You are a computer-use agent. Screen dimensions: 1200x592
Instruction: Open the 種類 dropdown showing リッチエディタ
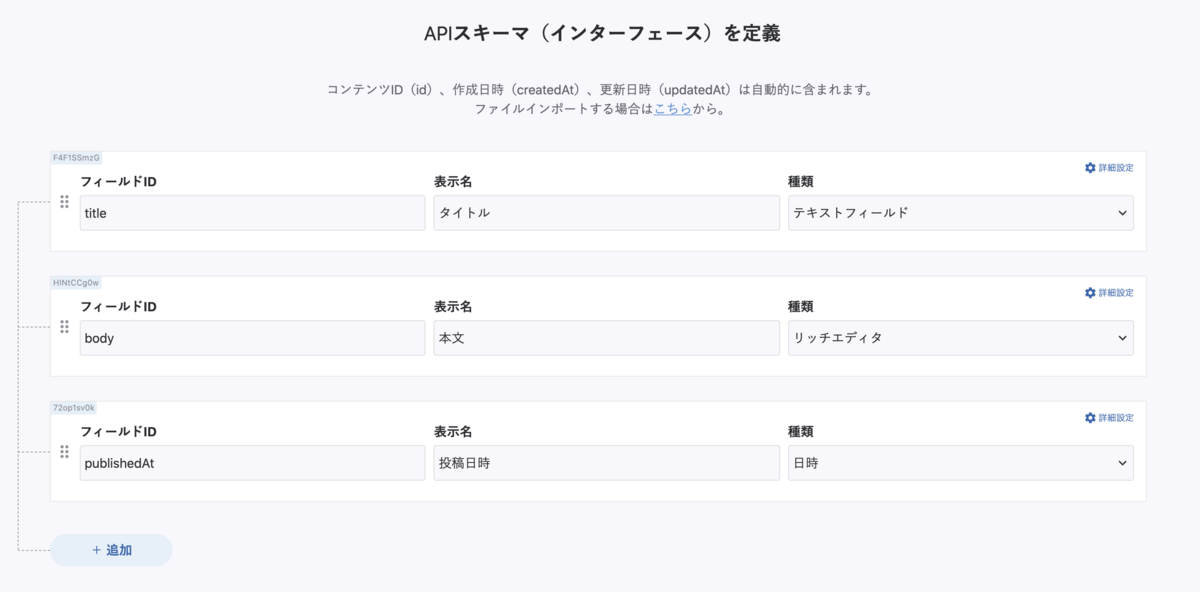(x=960, y=337)
